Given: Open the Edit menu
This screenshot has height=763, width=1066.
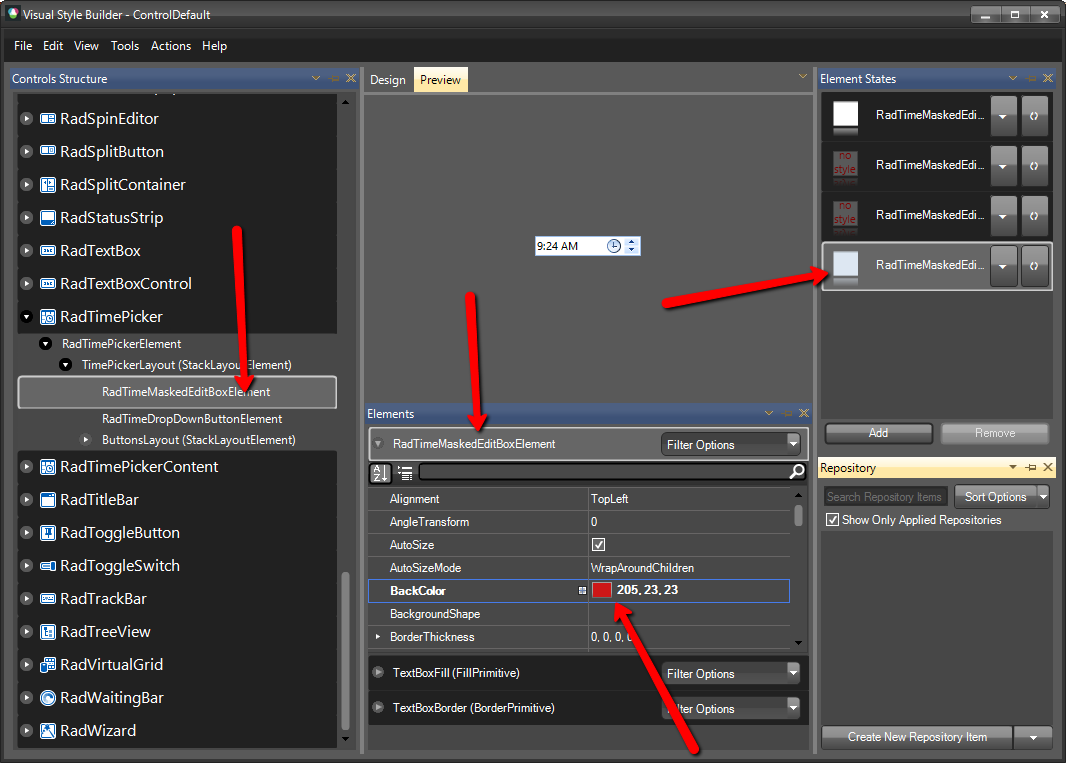Looking at the screenshot, I should [53, 46].
